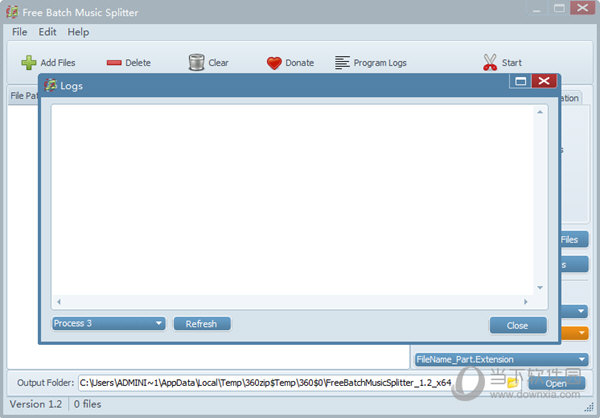
Task: Click the red minus Delete icon
Action: pos(114,63)
